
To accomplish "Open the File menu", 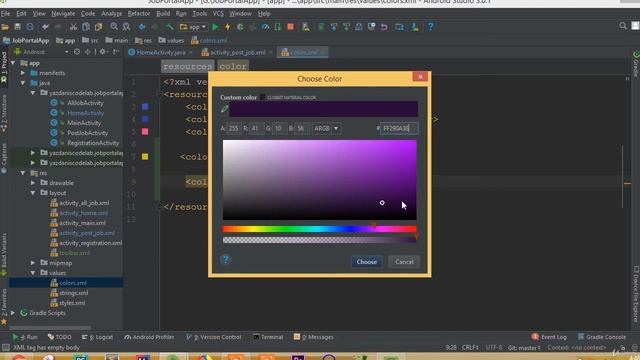I will tap(5, 13).
